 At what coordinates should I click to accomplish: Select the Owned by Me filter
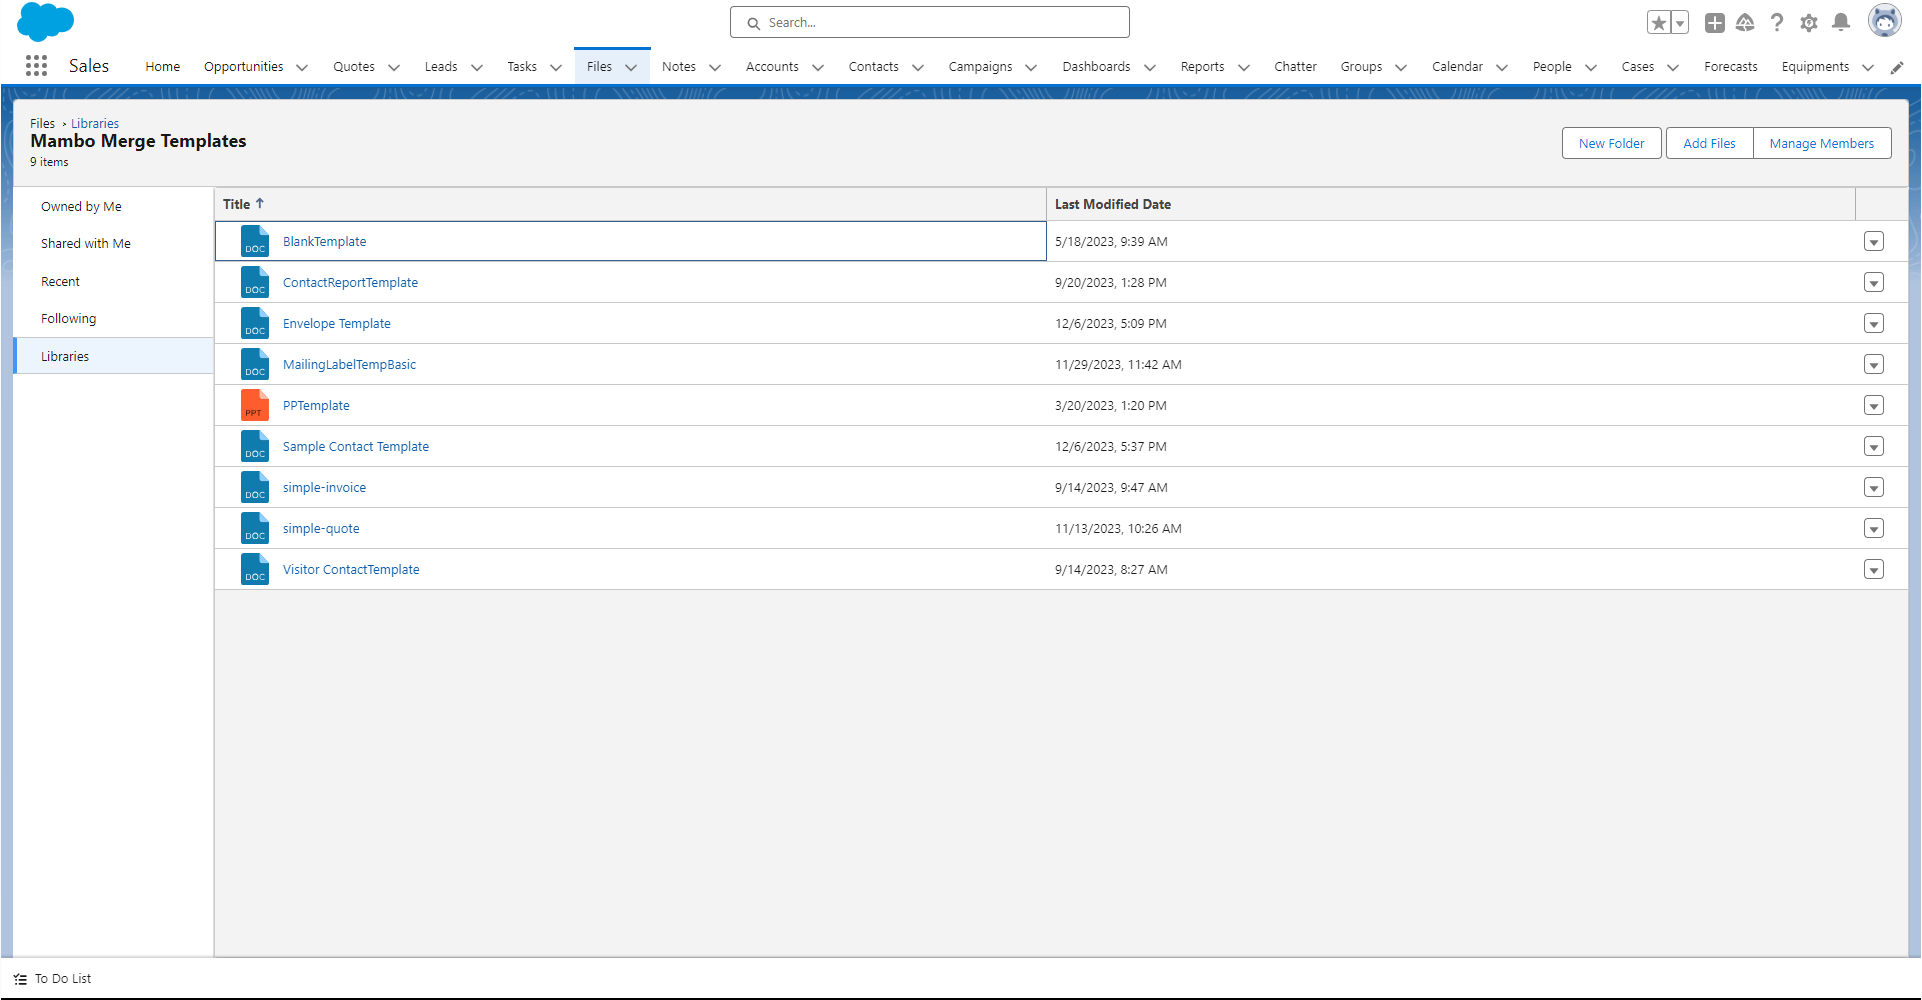(x=81, y=206)
